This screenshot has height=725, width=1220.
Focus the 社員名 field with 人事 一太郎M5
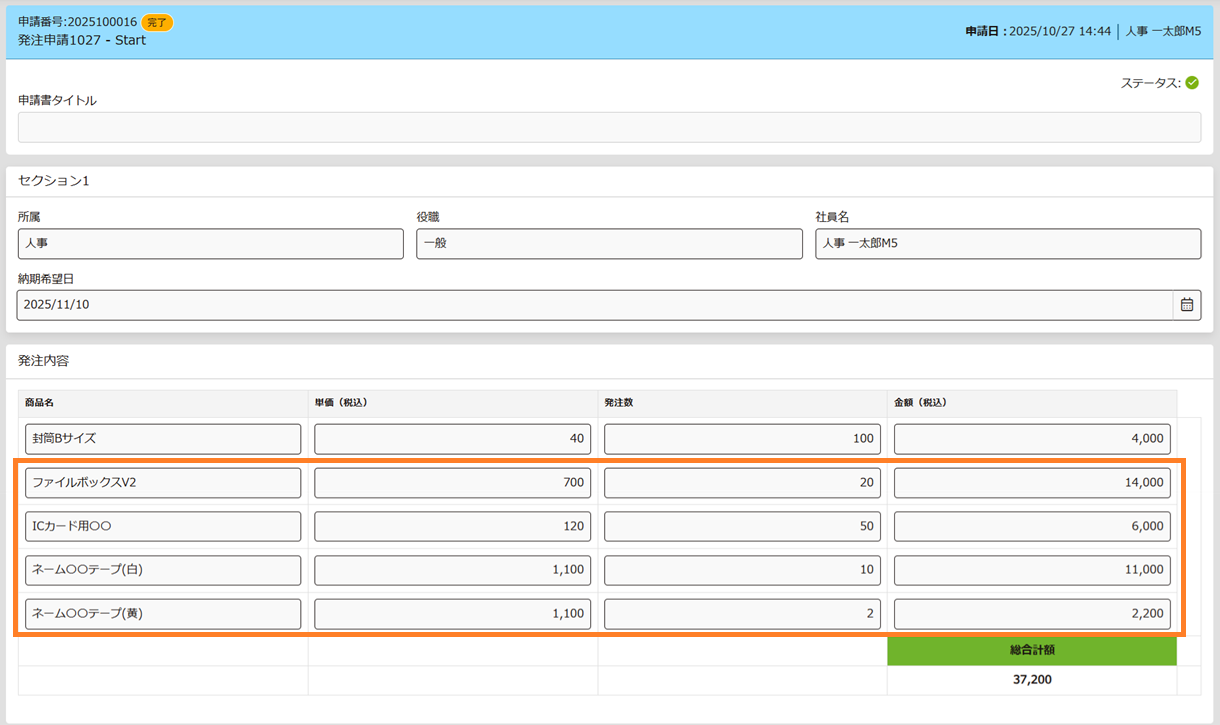1007,244
